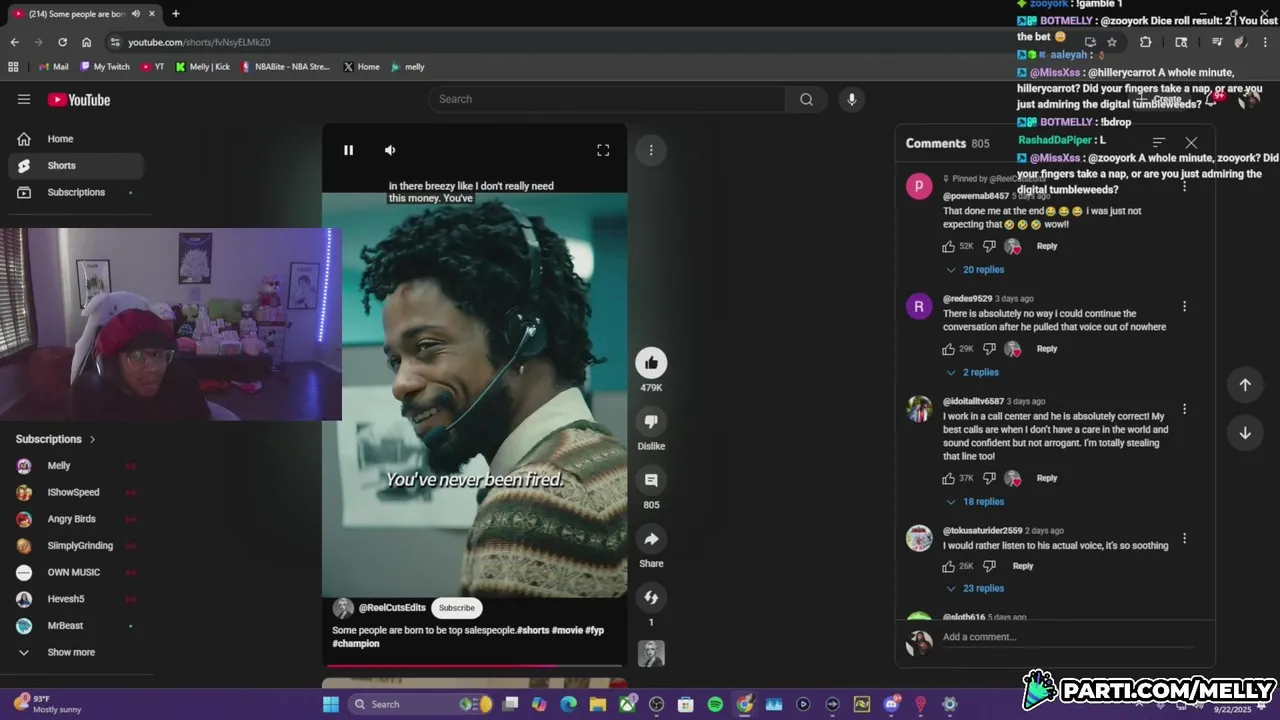Click the browser address bar URL
The image size is (1280, 720).
click(199, 42)
